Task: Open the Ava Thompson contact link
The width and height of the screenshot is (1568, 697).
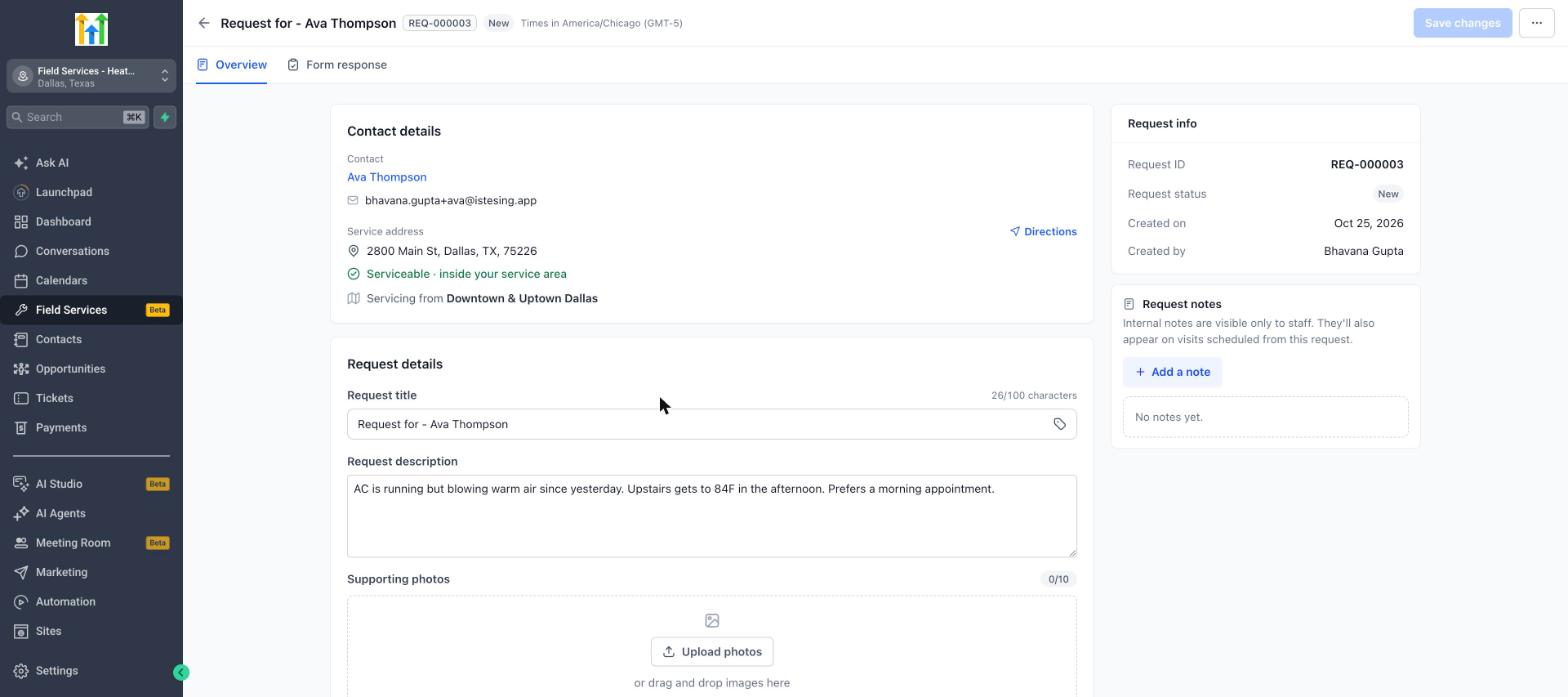Action: click(x=387, y=177)
